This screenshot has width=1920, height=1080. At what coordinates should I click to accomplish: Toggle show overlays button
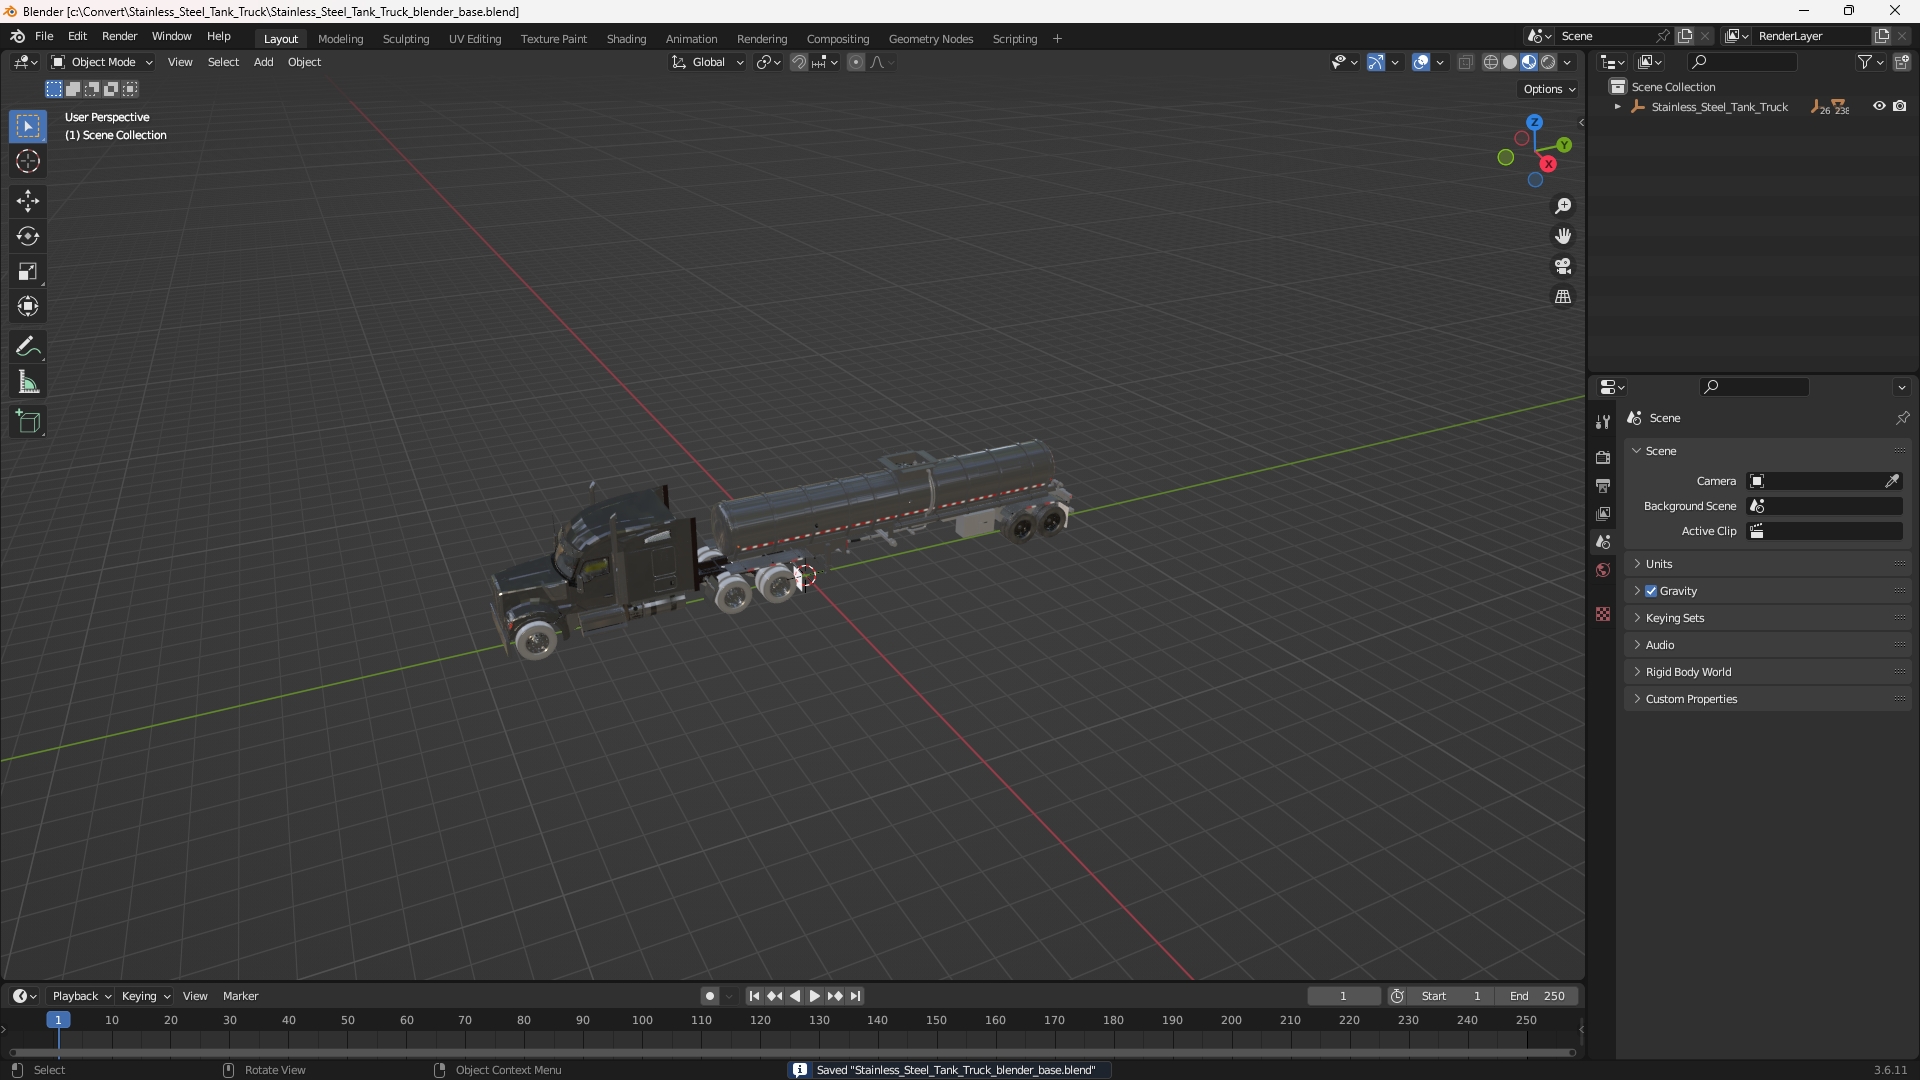click(1420, 62)
